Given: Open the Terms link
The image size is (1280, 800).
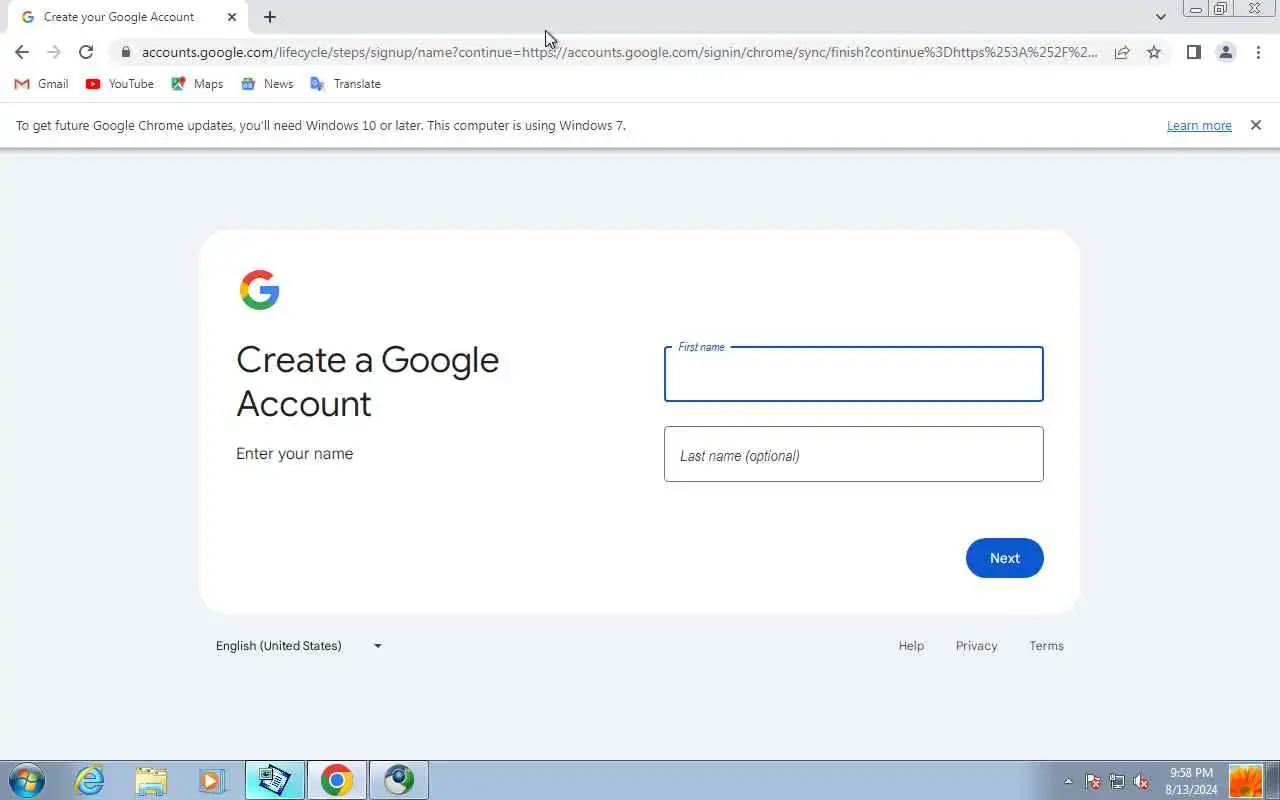Looking at the screenshot, I should tap(1046, 646).
